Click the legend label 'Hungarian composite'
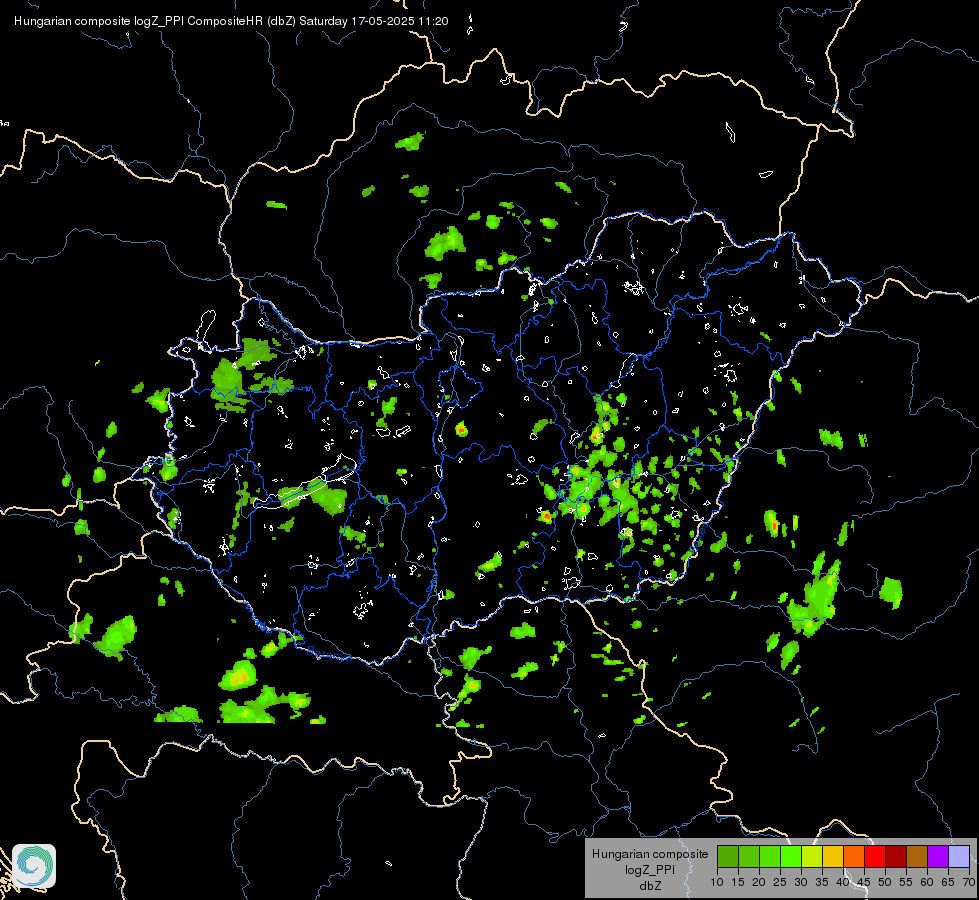 (x=650, y=854)
